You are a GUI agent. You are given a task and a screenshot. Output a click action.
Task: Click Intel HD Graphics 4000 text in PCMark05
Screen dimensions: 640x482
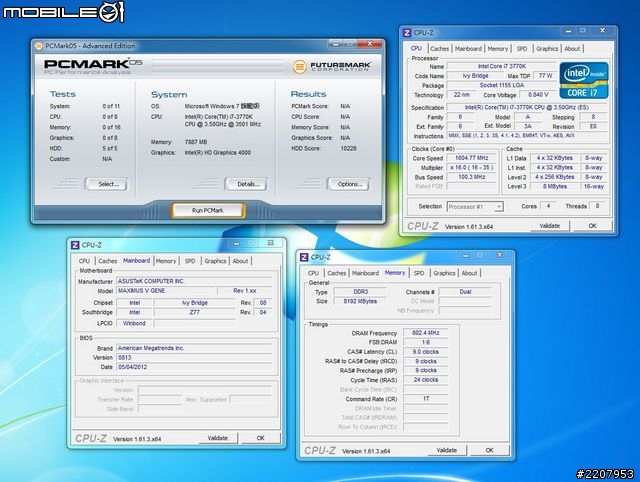[218, 153]
